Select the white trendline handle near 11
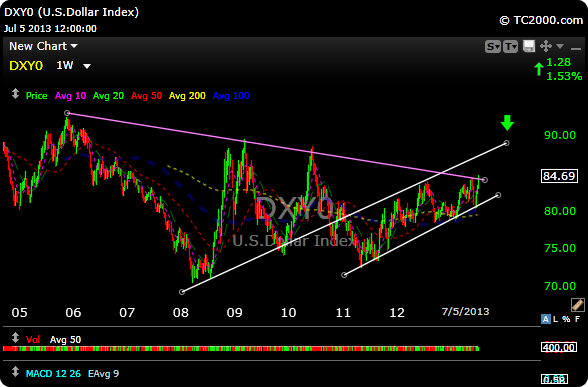 click(x=344, y=275)
